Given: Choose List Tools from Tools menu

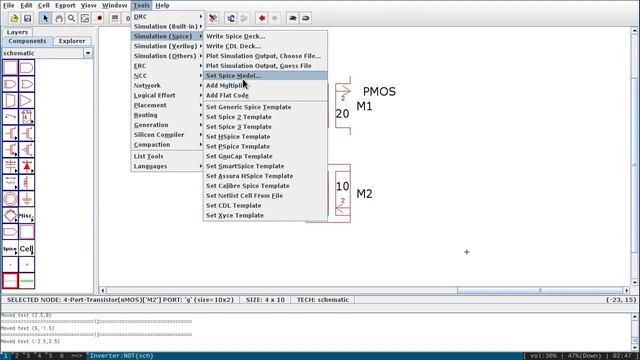Looking at the screenshot, I should pos(167,156).
